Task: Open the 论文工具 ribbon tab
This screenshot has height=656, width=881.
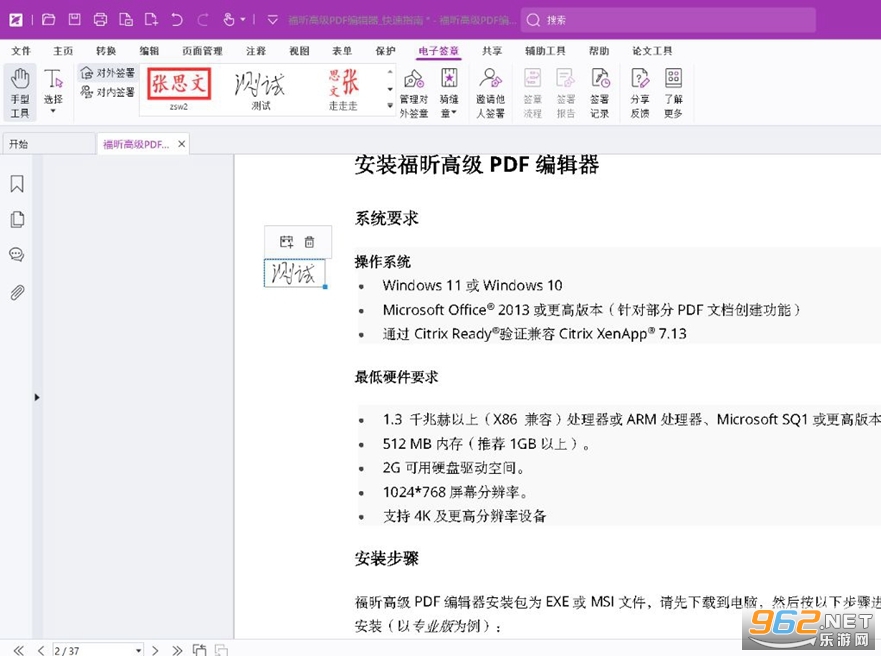Action: point(652,51)
